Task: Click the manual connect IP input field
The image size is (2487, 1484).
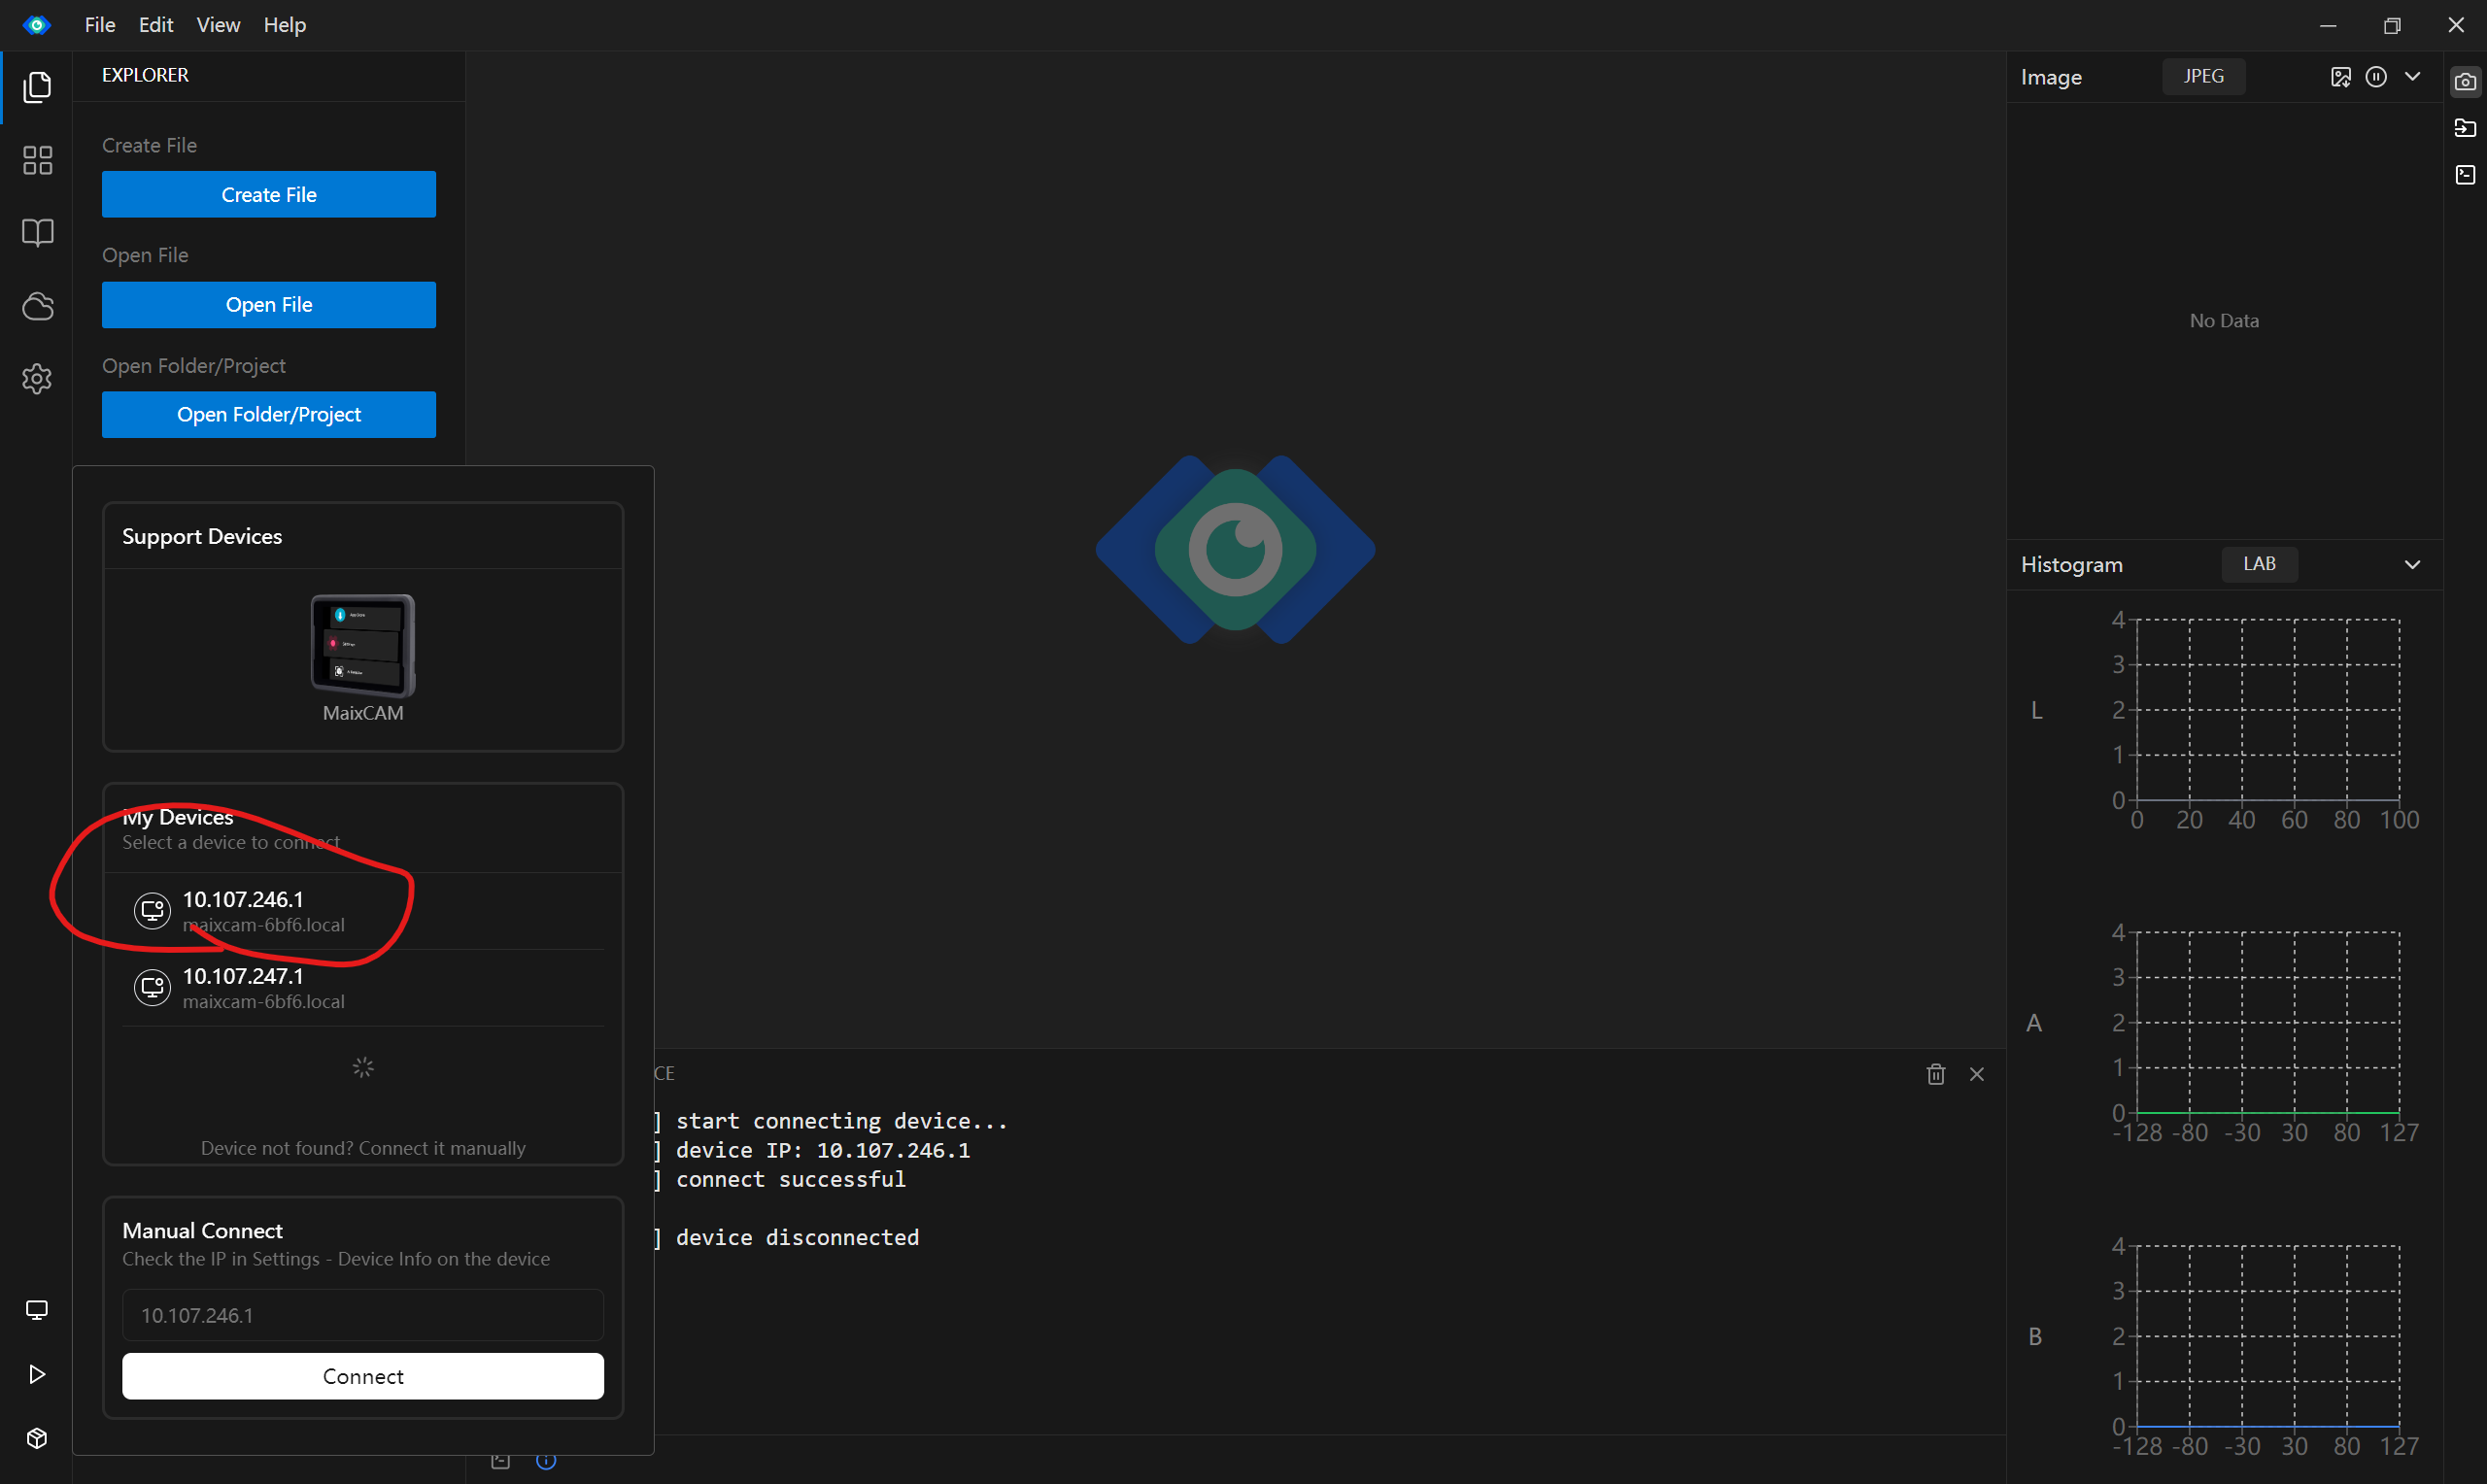Action: coord(363,1315)
